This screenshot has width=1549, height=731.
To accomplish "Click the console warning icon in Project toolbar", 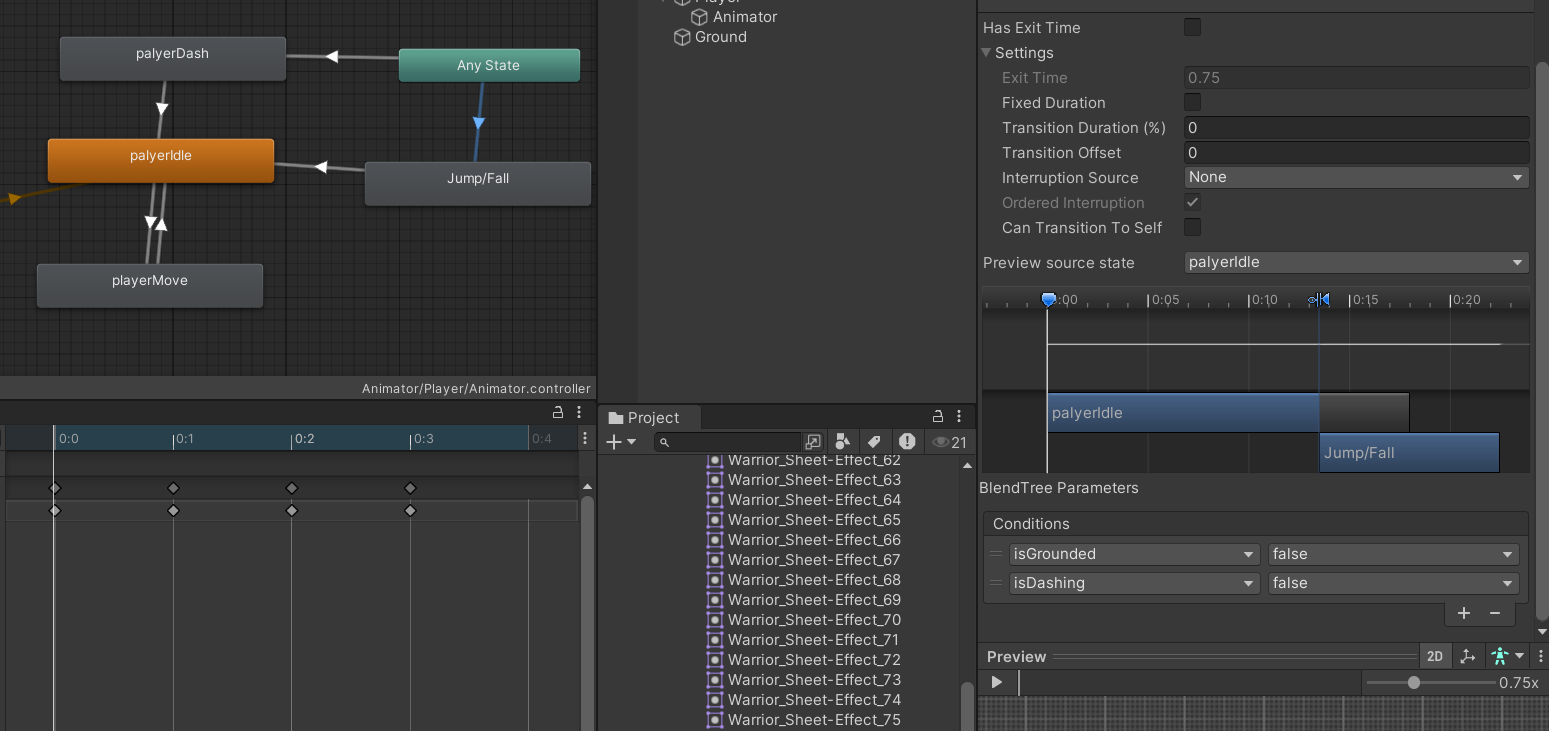I will (x=907, y=441).
